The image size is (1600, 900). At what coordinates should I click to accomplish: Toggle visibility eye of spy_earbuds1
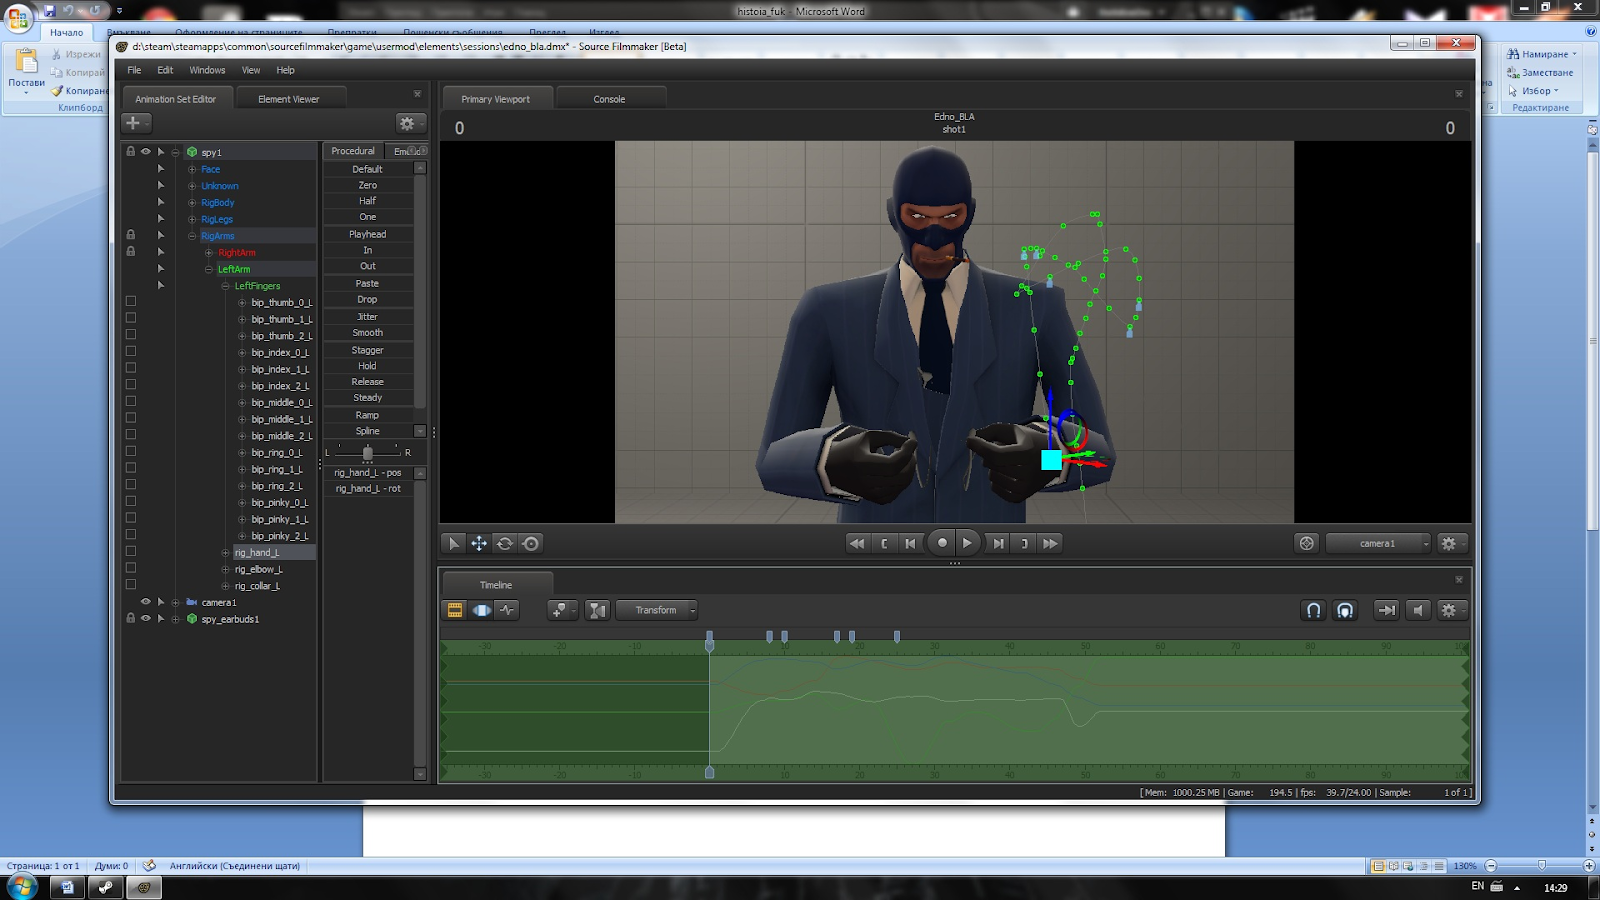(x=146, y=619)
